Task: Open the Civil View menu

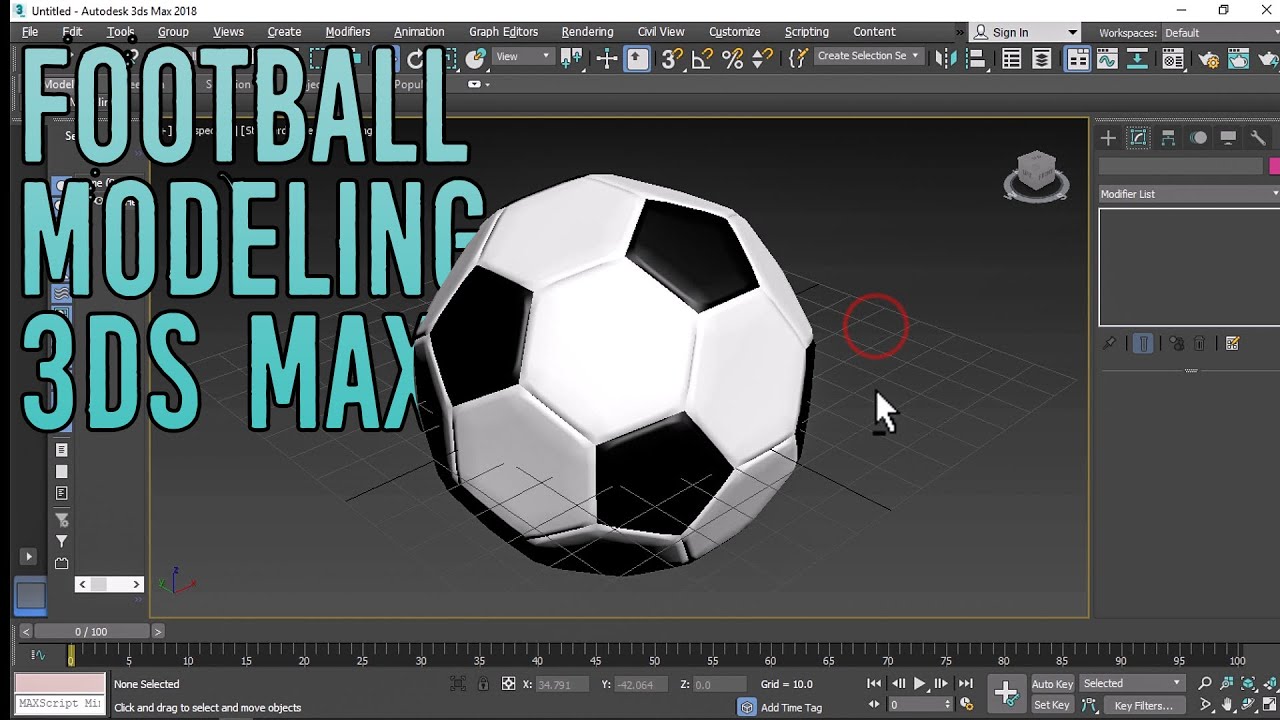Action: click(661, 32)
